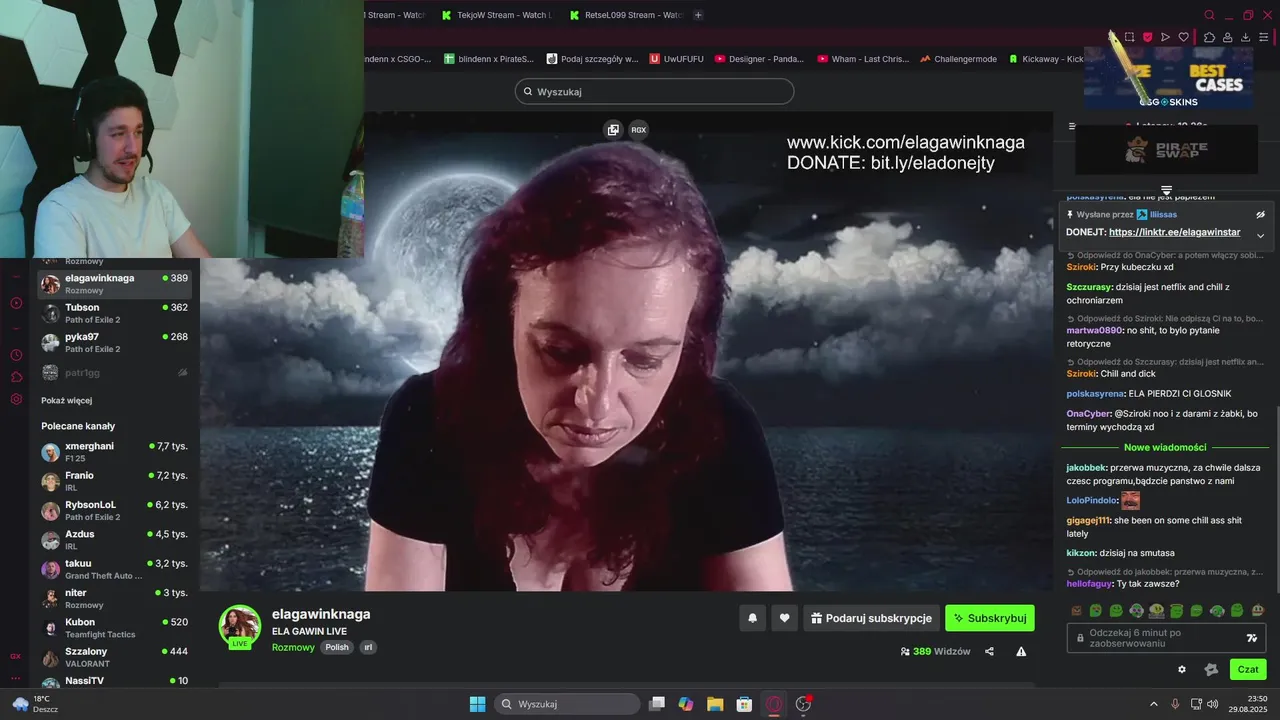Open the browser downloads icon

pyautogui.click(x=1245, y=37)
